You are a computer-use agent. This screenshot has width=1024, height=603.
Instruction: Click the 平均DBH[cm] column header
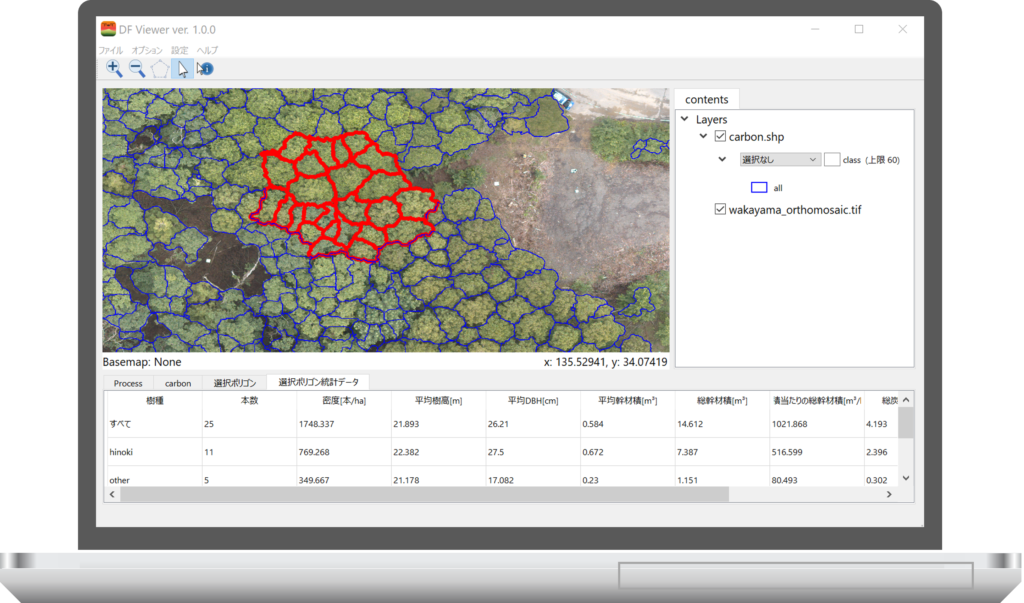coord(533,400)
